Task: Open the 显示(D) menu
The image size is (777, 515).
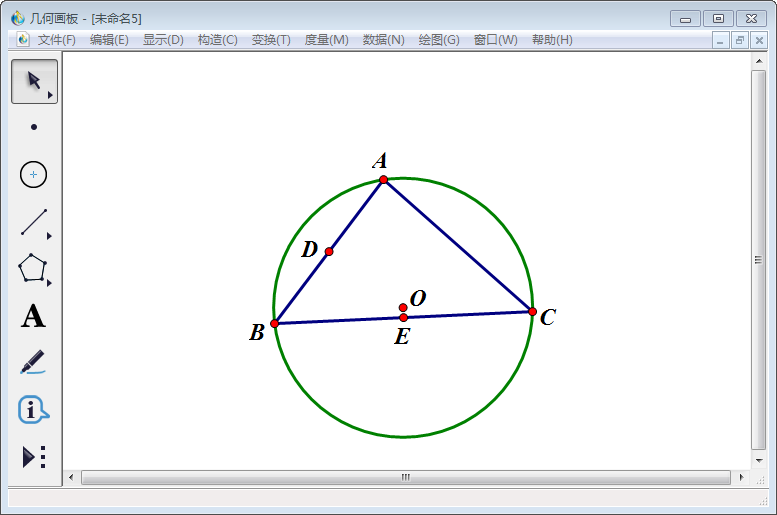Action: [x=163, y=40]
